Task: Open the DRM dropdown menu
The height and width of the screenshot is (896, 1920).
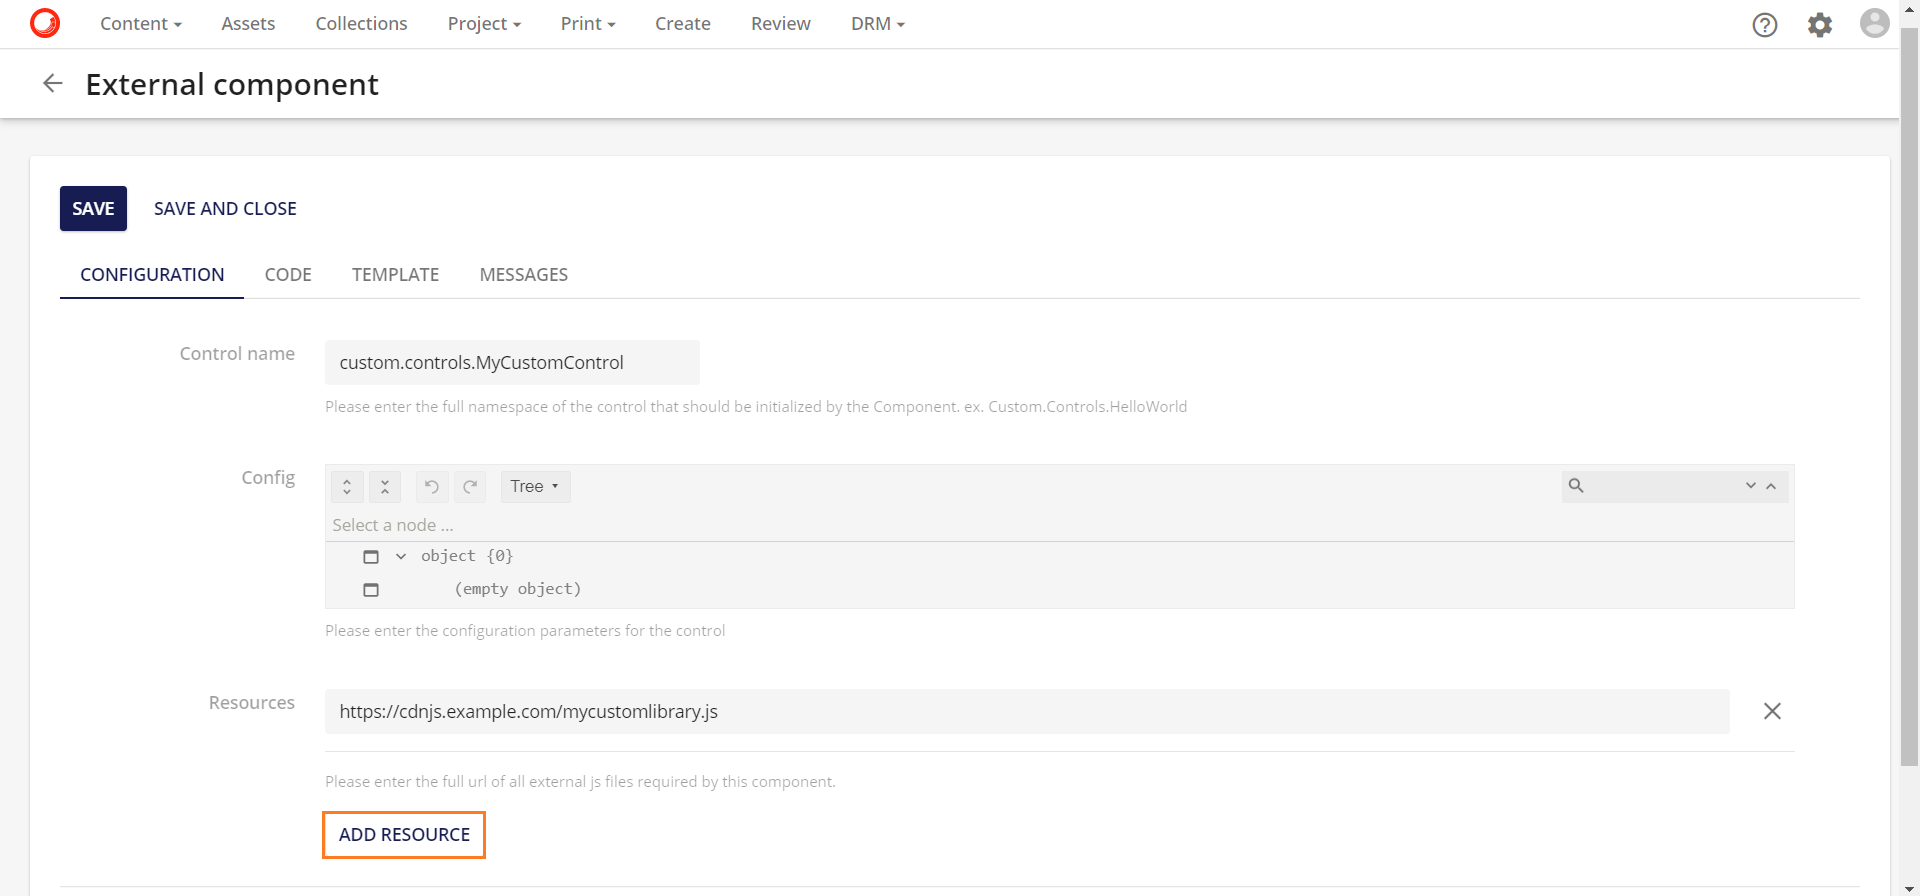Action: [878, 24]
